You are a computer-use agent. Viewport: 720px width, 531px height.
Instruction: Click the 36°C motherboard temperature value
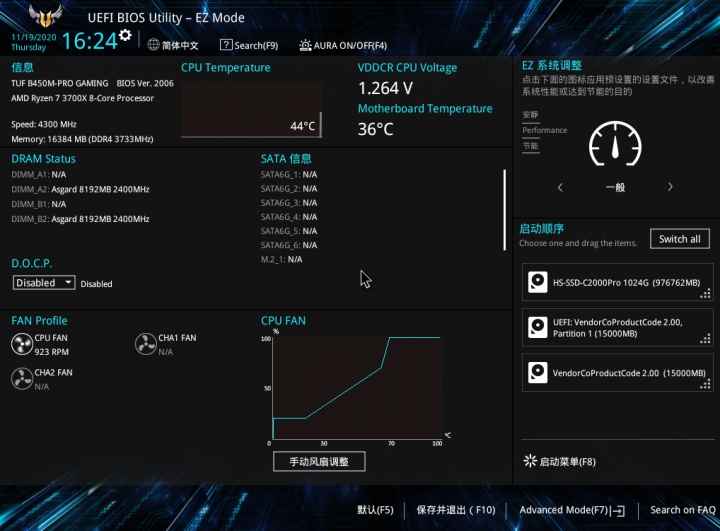(376, 129)
